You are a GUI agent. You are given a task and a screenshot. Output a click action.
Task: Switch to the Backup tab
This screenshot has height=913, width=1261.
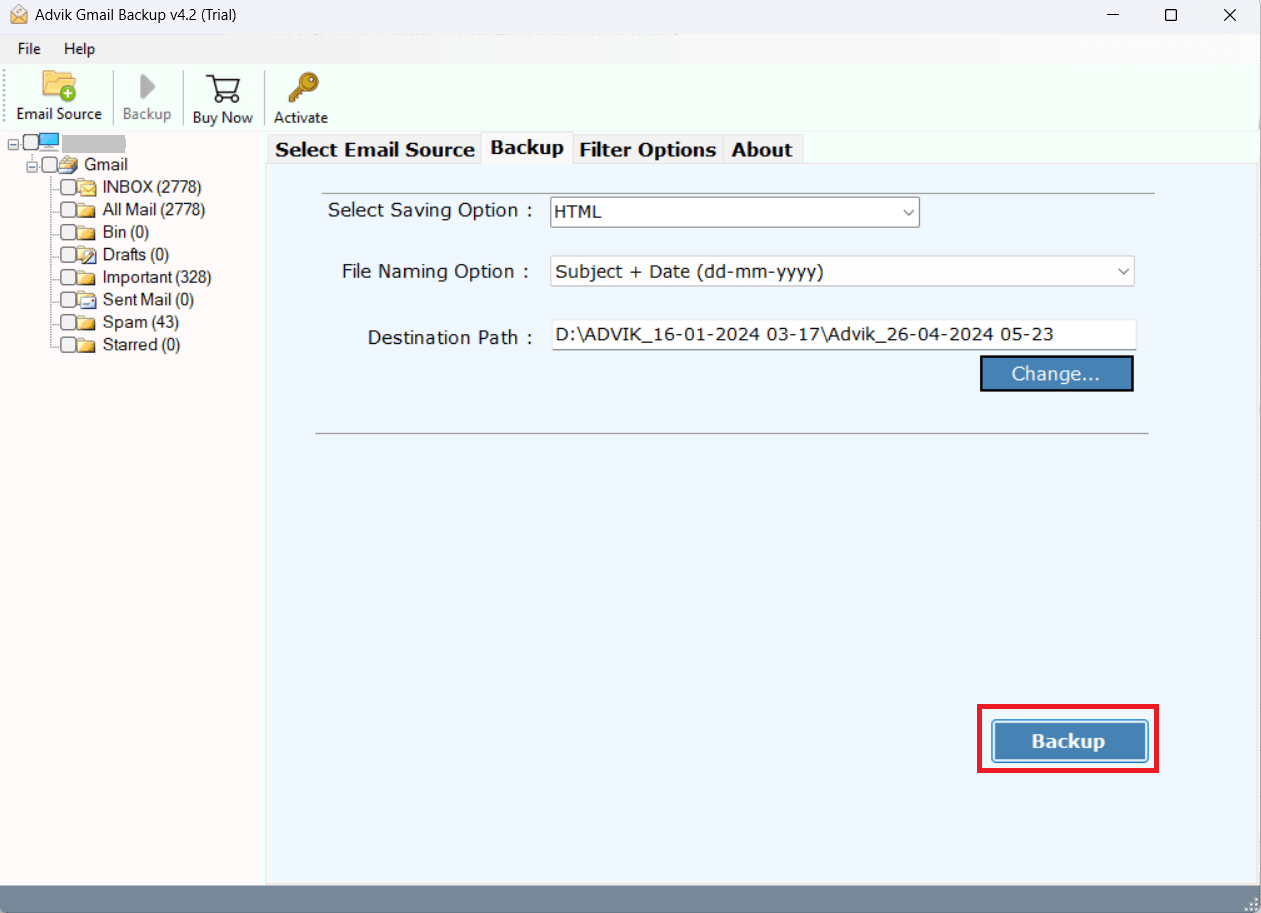tap(527, 147)
